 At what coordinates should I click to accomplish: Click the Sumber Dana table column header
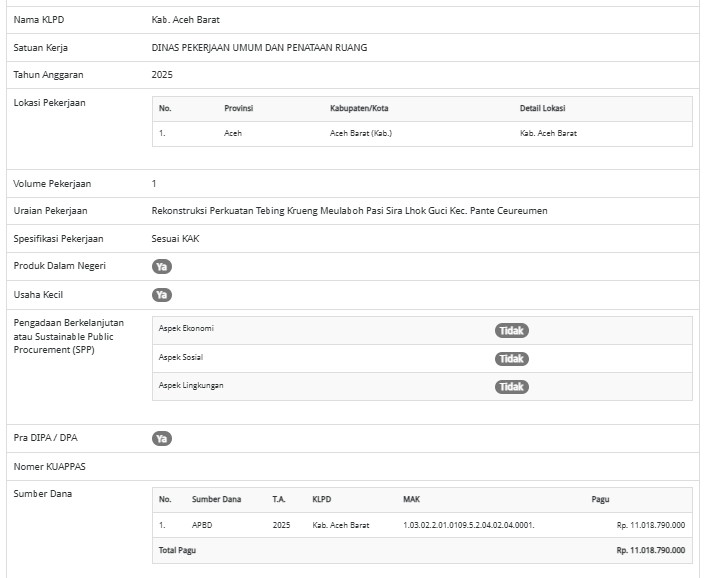pos(216,499)
